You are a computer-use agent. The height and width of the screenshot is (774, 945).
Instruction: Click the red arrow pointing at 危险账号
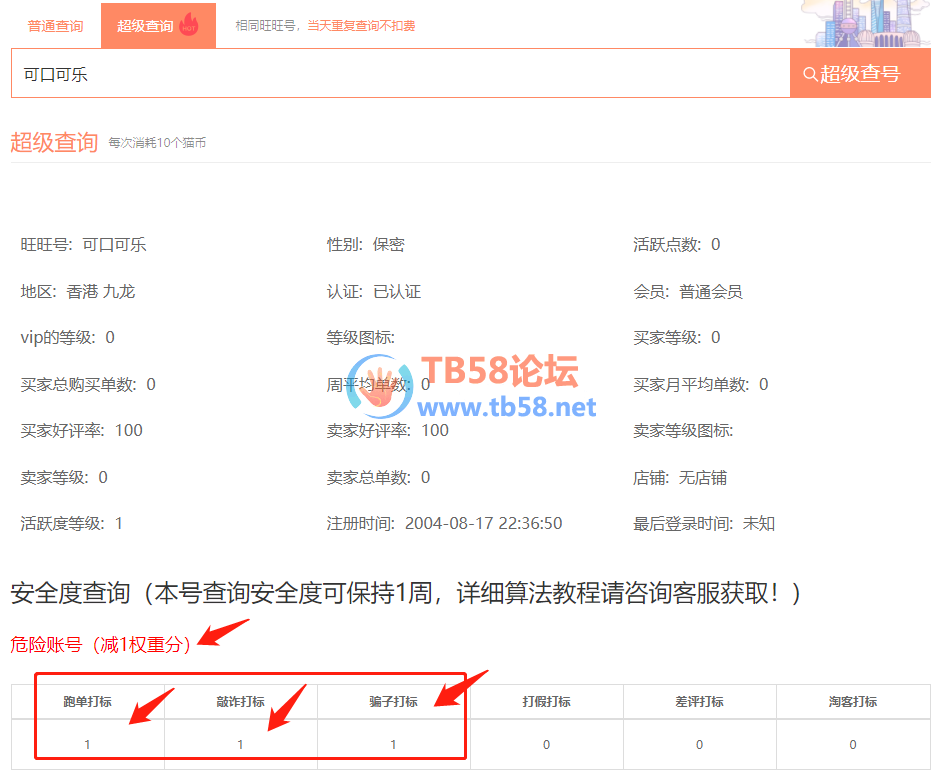(x=224, y=634)
